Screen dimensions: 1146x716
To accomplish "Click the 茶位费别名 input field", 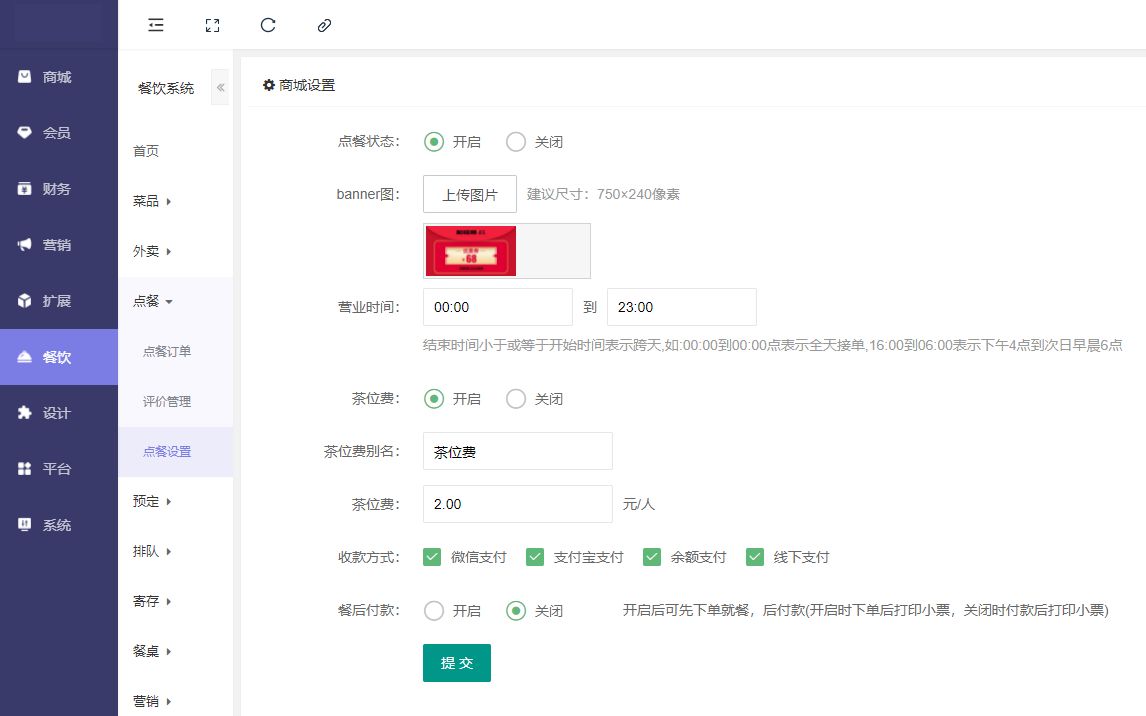I will click(x=518, y=451).
